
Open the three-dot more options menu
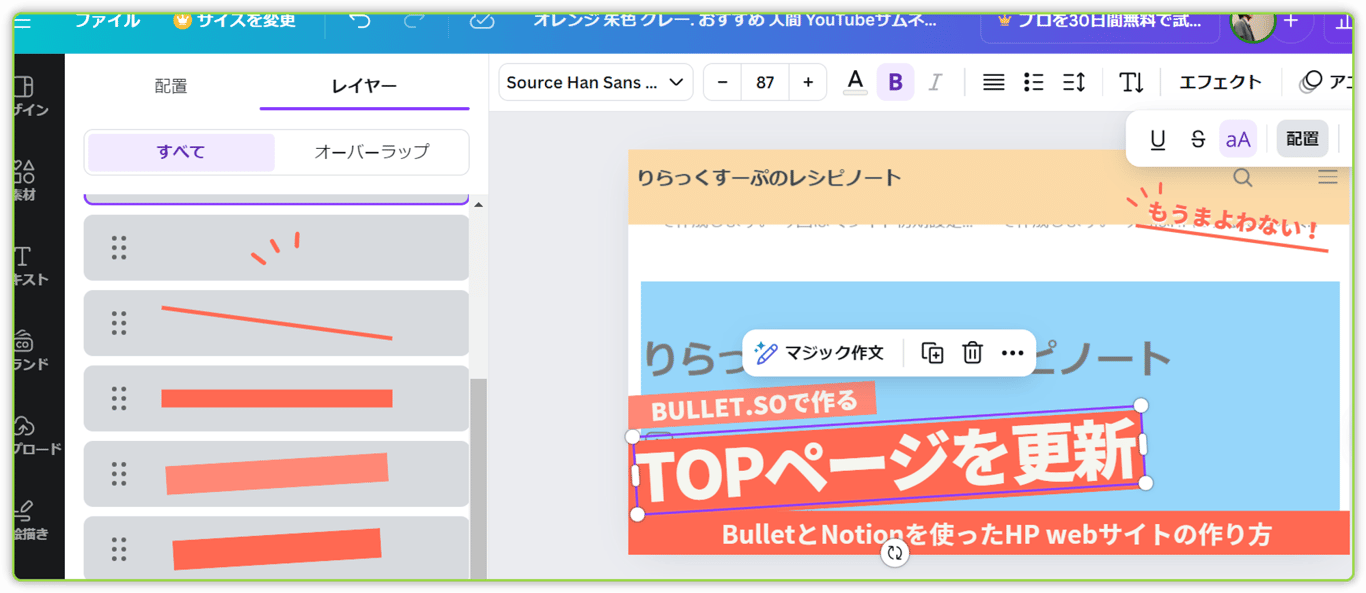click(x=1012, y=353)
